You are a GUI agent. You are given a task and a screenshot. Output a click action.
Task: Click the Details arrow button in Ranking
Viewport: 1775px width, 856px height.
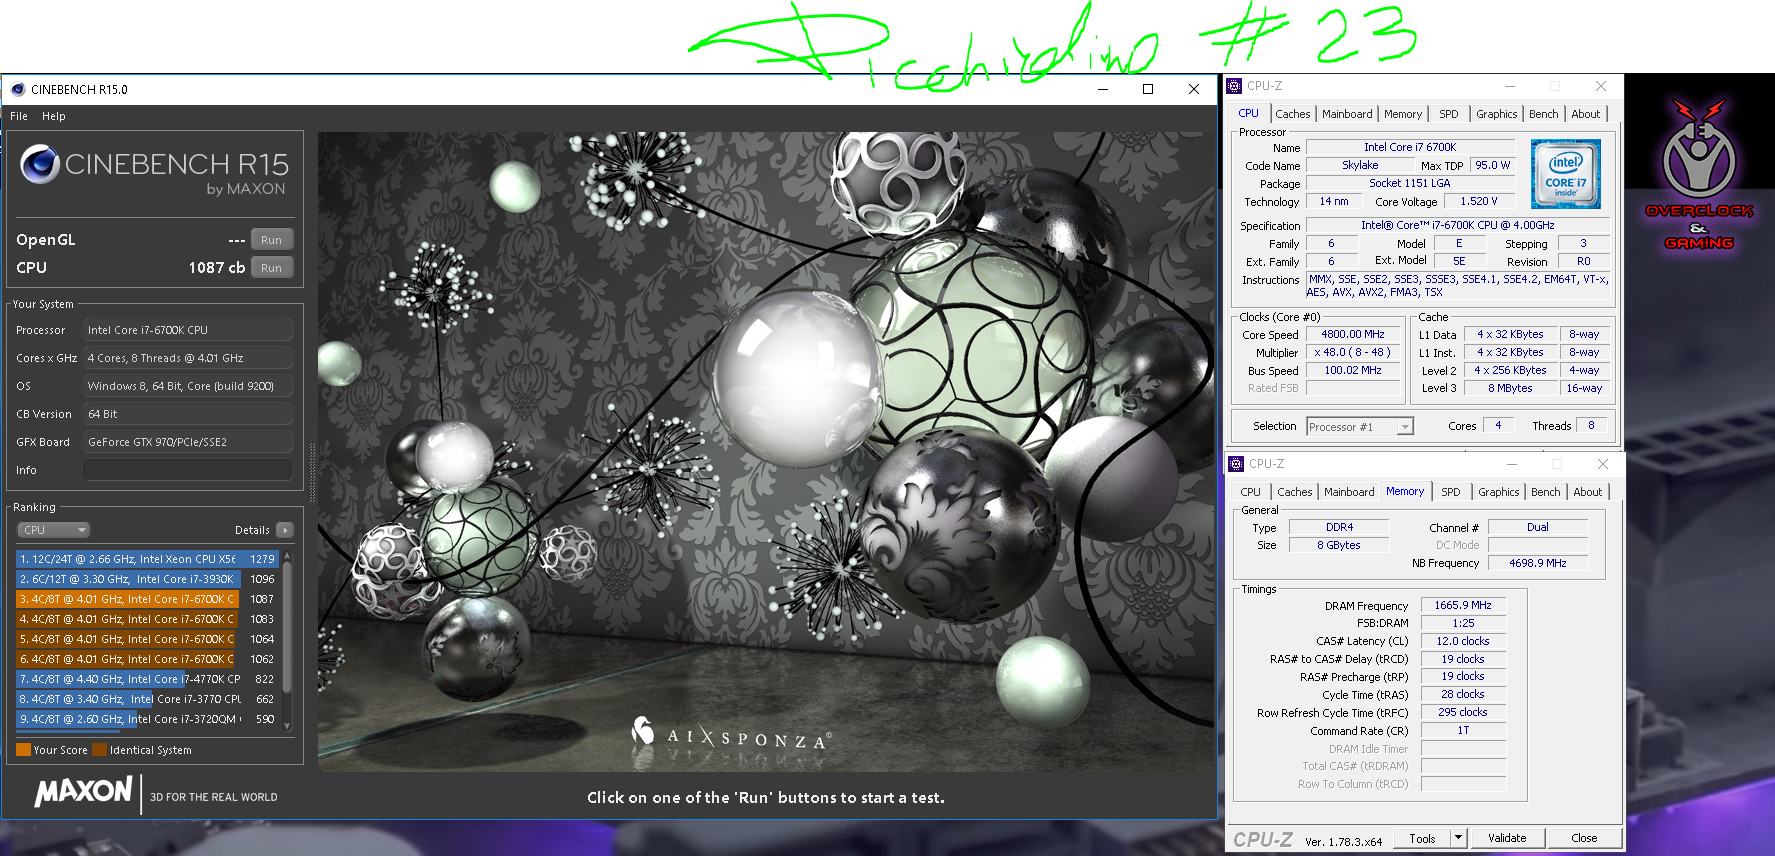point(285,530)
